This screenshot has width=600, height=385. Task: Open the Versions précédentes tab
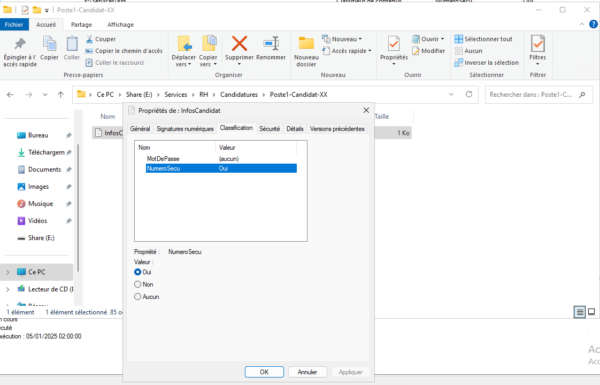tap(337, 129)
